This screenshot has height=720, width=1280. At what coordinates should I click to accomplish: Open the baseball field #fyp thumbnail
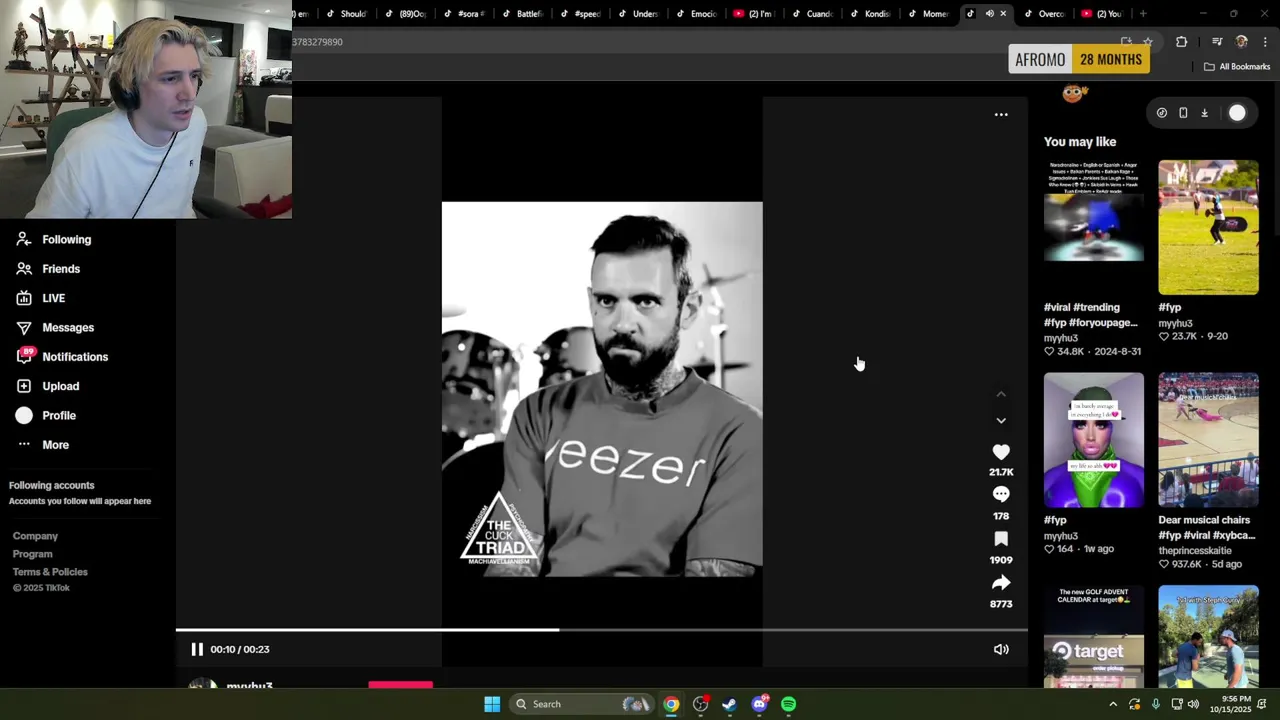pos(1208,227)
